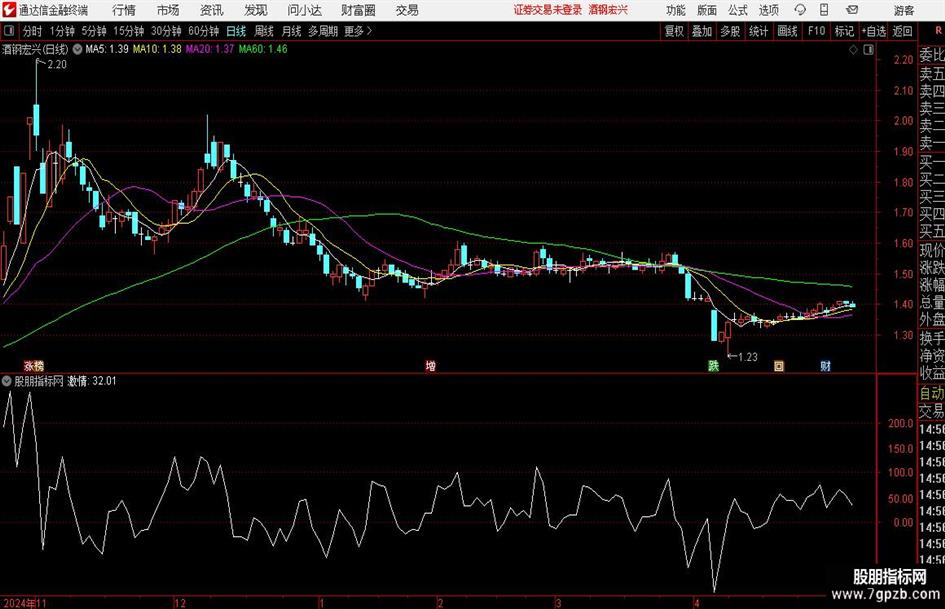Open the mobile phone icon

(x=824, y=10)
